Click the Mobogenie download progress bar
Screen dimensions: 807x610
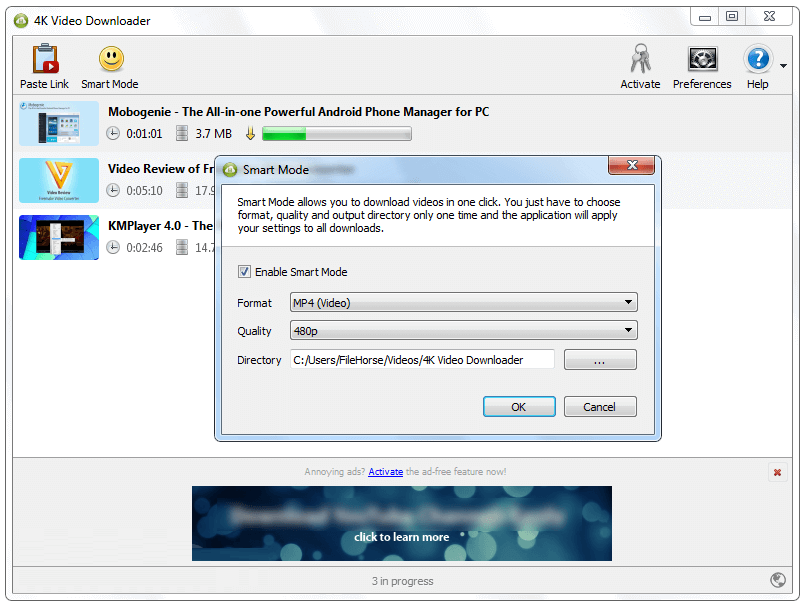tap(337, 134)
